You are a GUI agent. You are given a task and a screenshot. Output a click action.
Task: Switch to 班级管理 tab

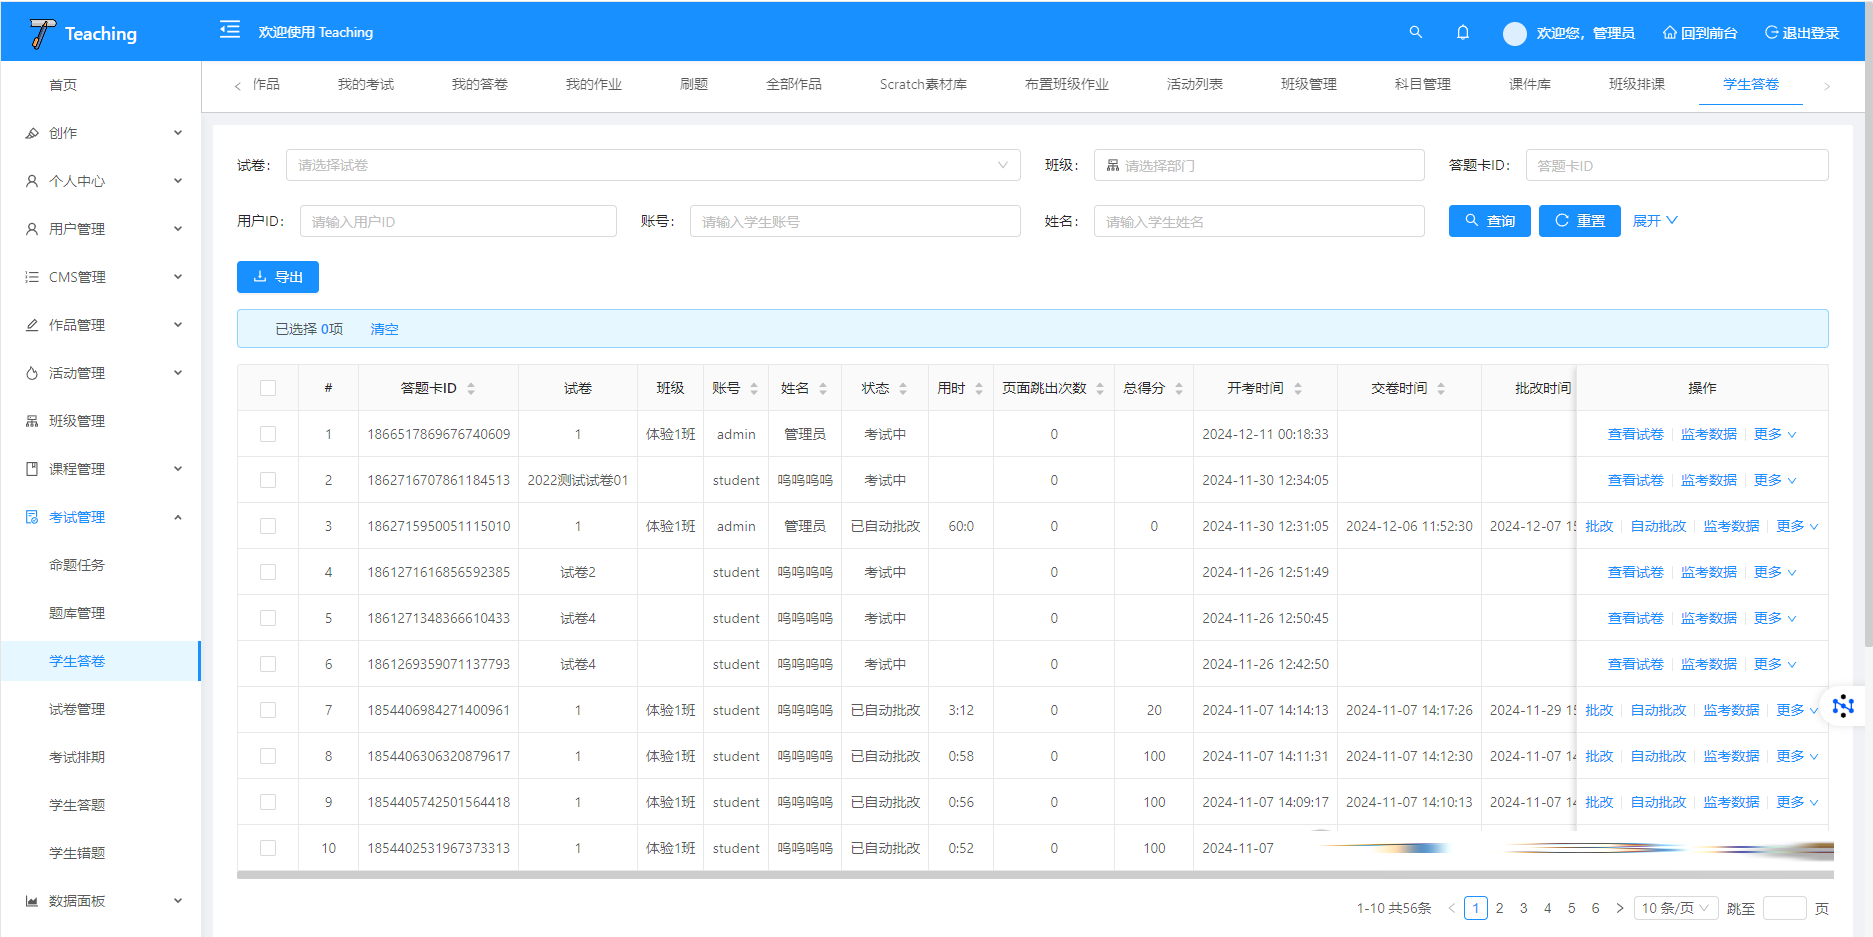(1308, 84)
